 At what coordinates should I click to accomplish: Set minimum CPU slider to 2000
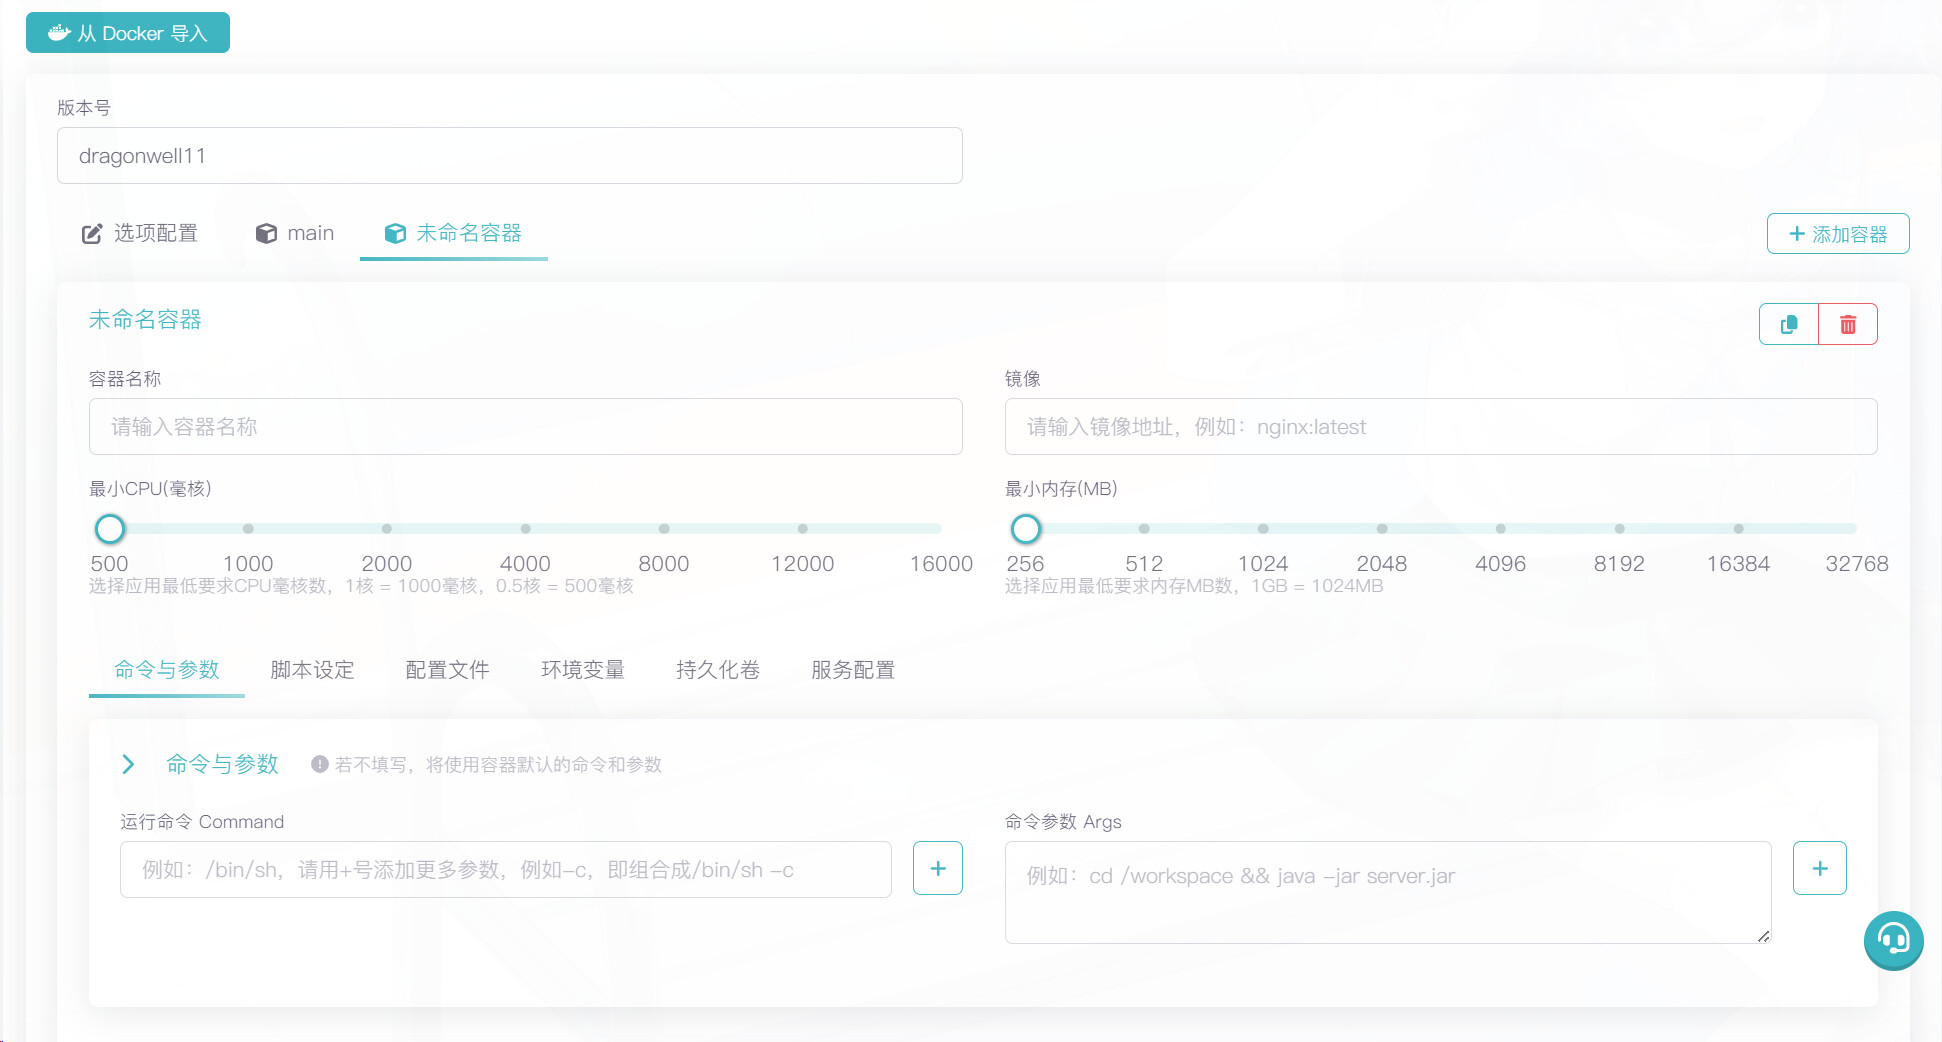(387, 528)
